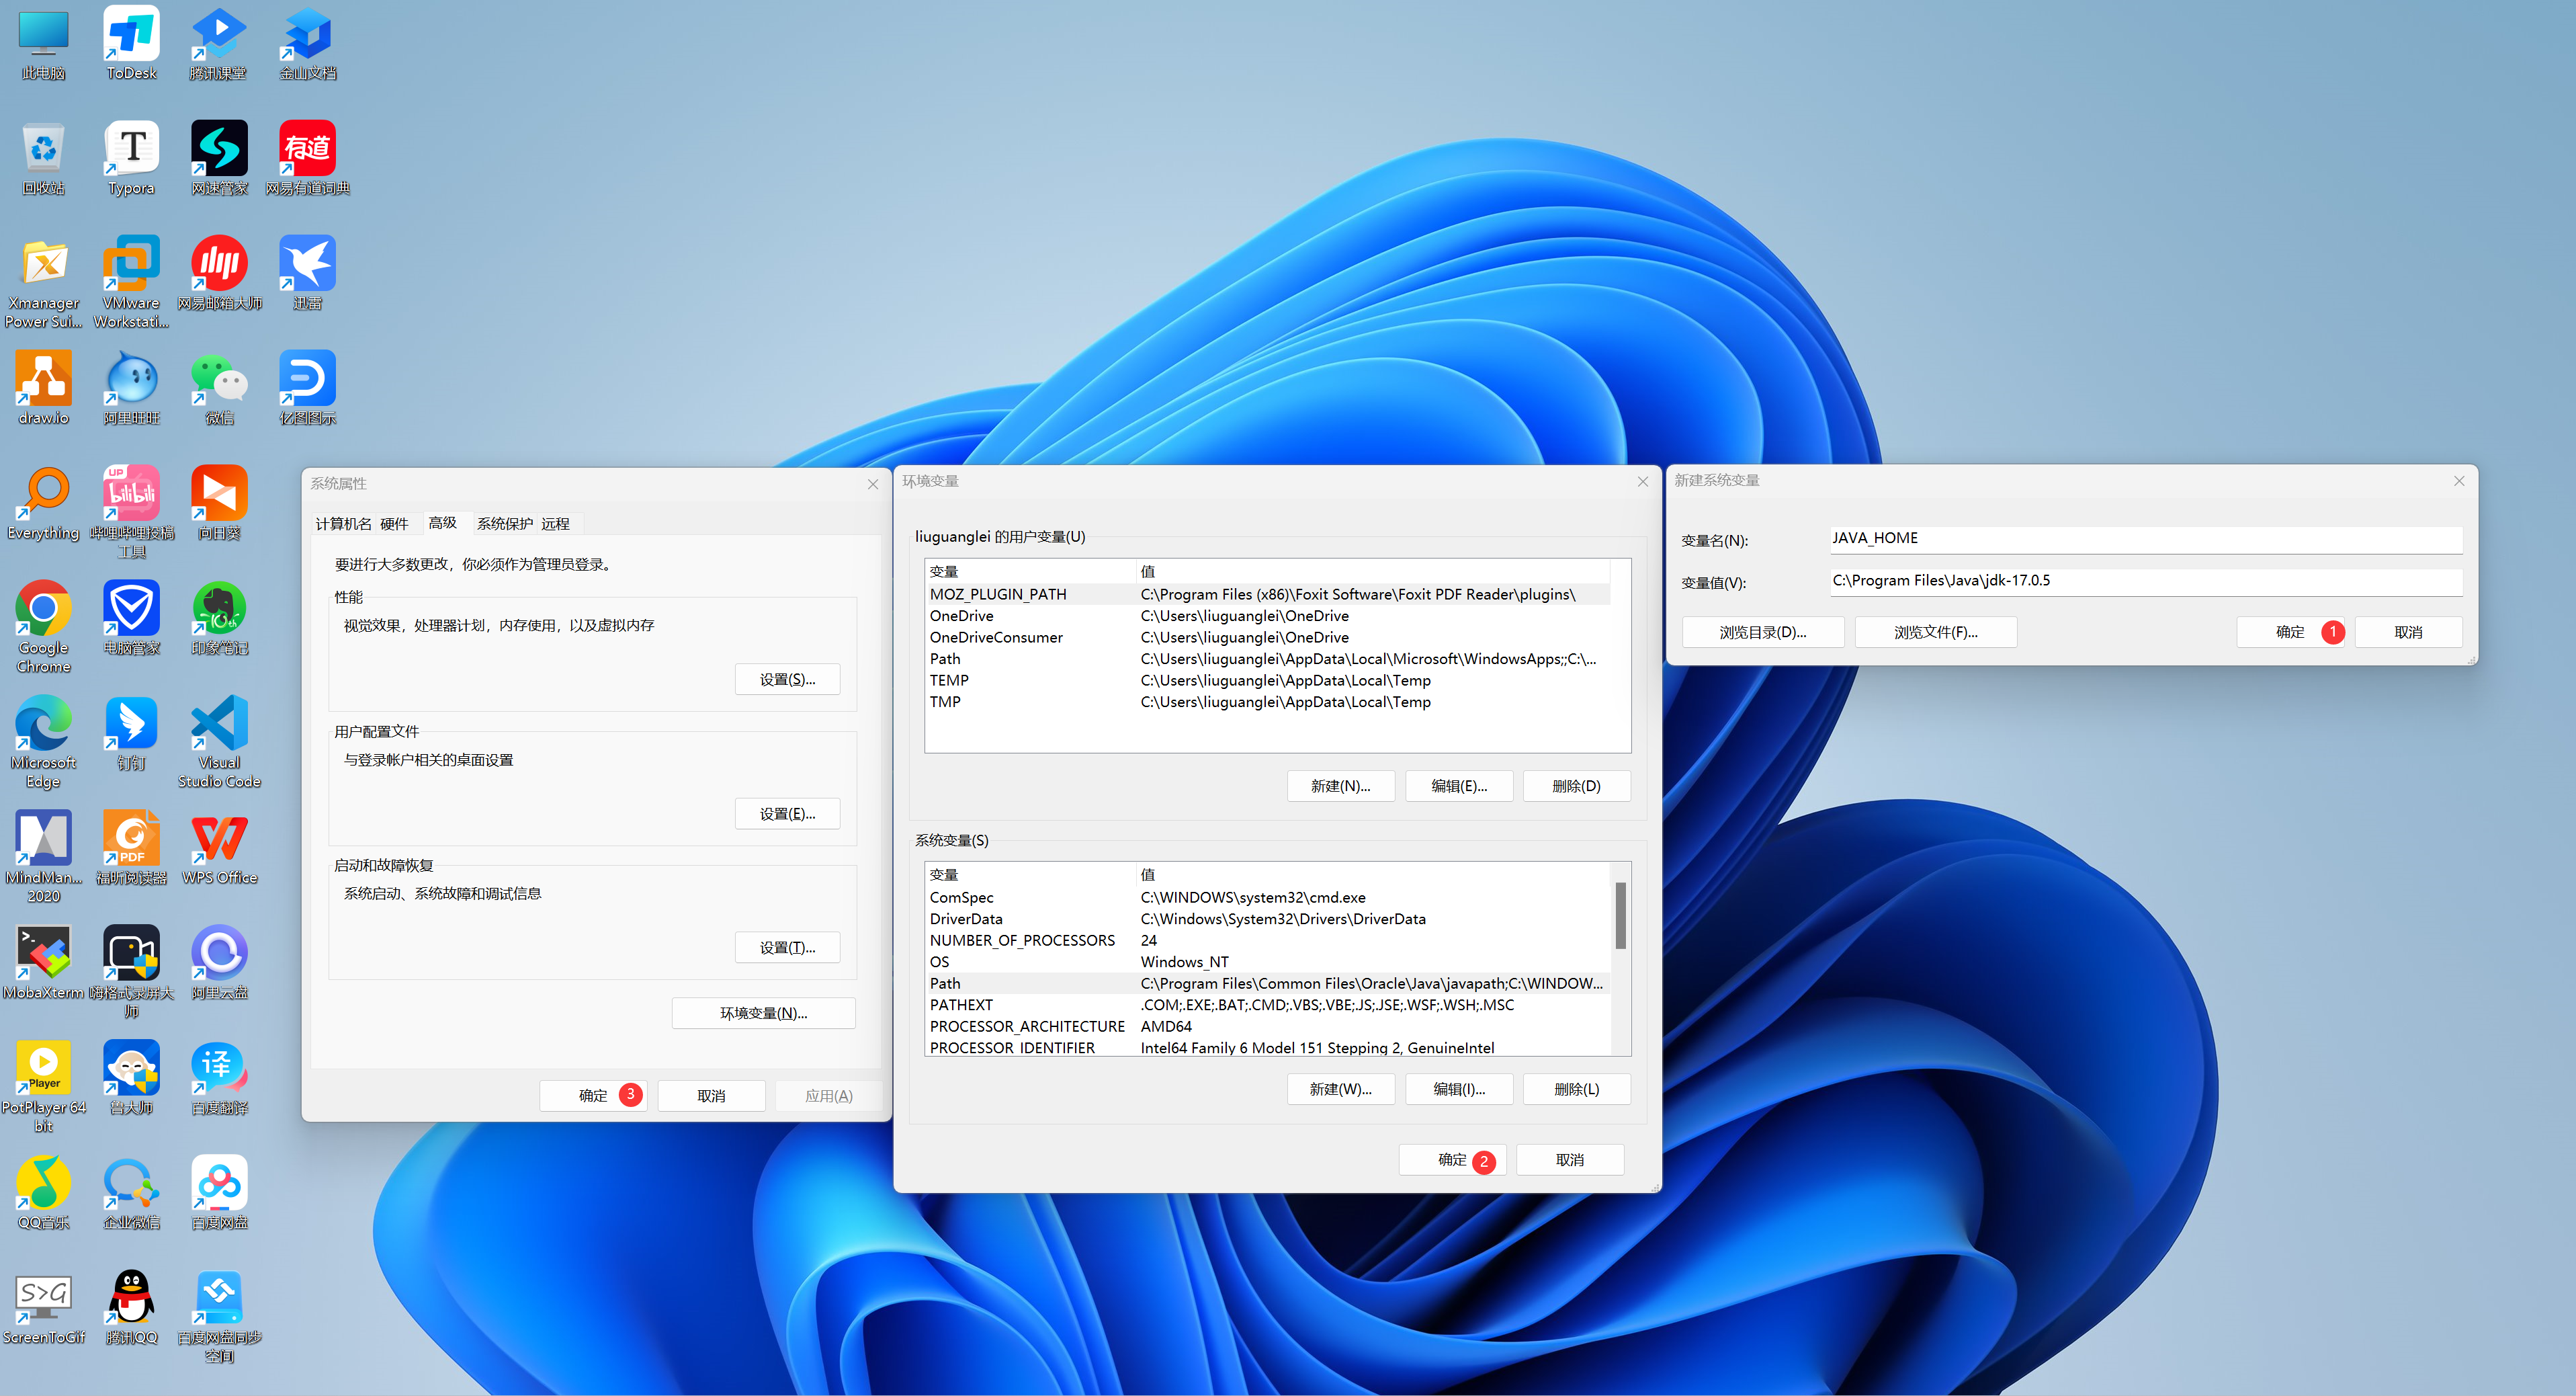Select TEMP variable in user variables
This screenshot has height=1396, width=2576.
pos(952,679)
